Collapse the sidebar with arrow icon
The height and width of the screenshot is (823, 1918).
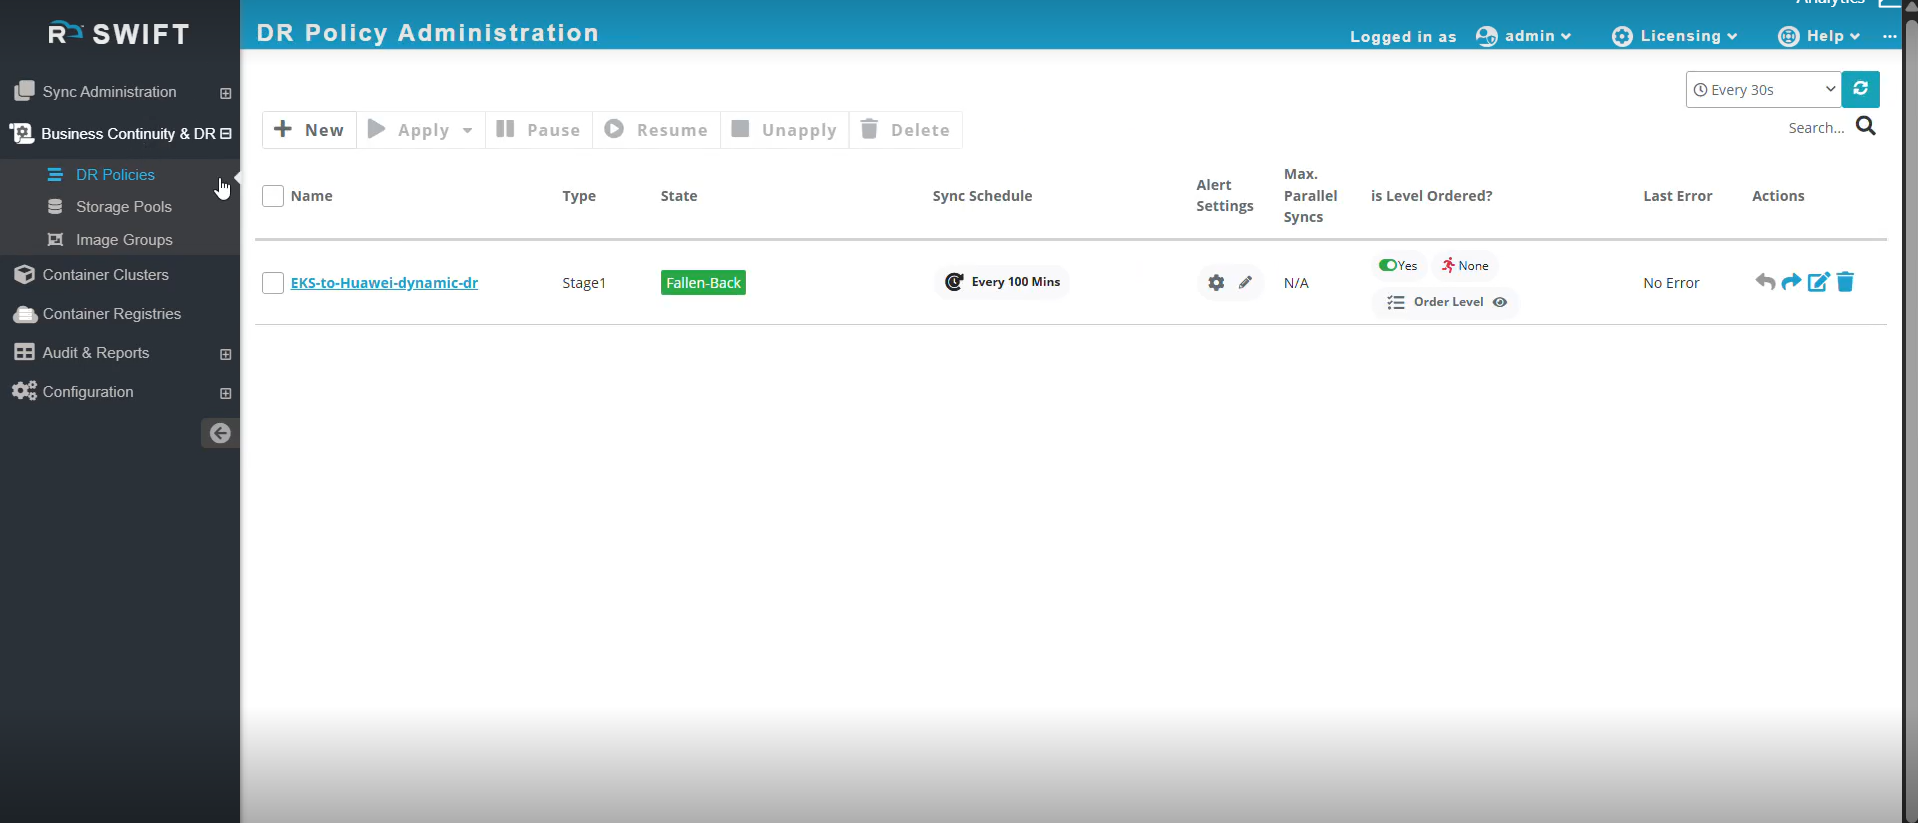[x=220, y=433]
